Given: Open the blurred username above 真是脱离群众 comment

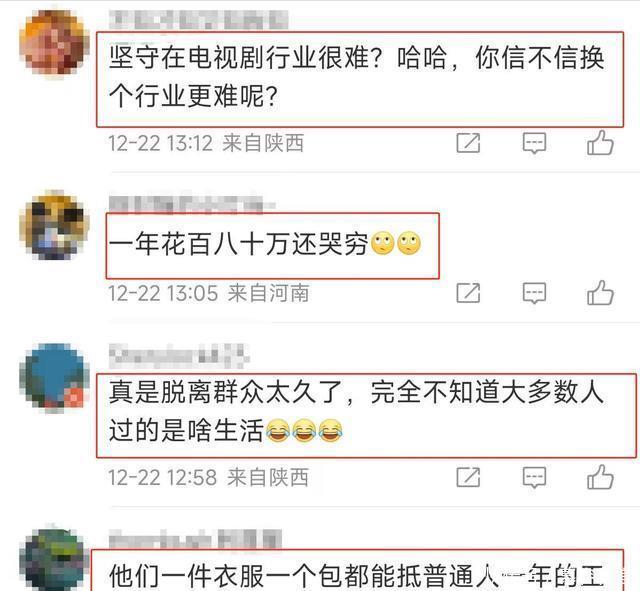Looking at the screenshot, I should [179, 355].
